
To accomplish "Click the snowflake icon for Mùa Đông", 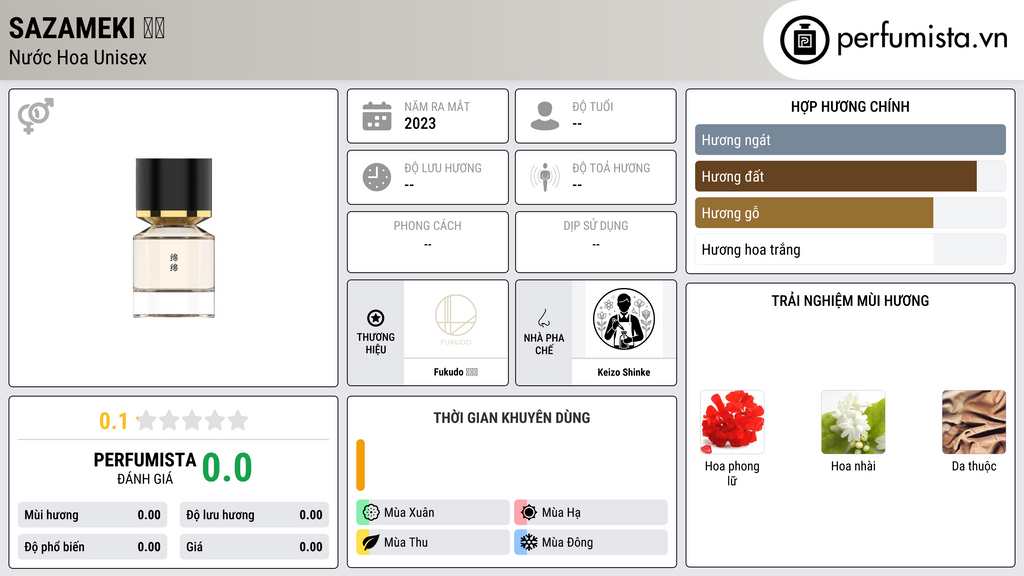I will pyautogui.click(x=529, y=542).
